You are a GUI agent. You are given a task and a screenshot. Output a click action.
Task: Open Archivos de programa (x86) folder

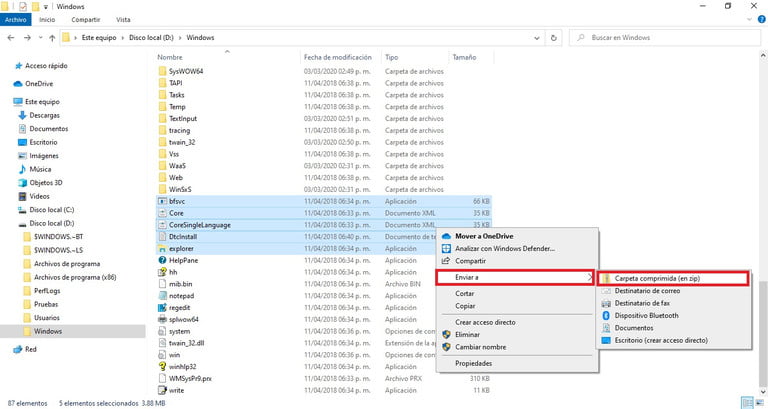pos(75,277)
